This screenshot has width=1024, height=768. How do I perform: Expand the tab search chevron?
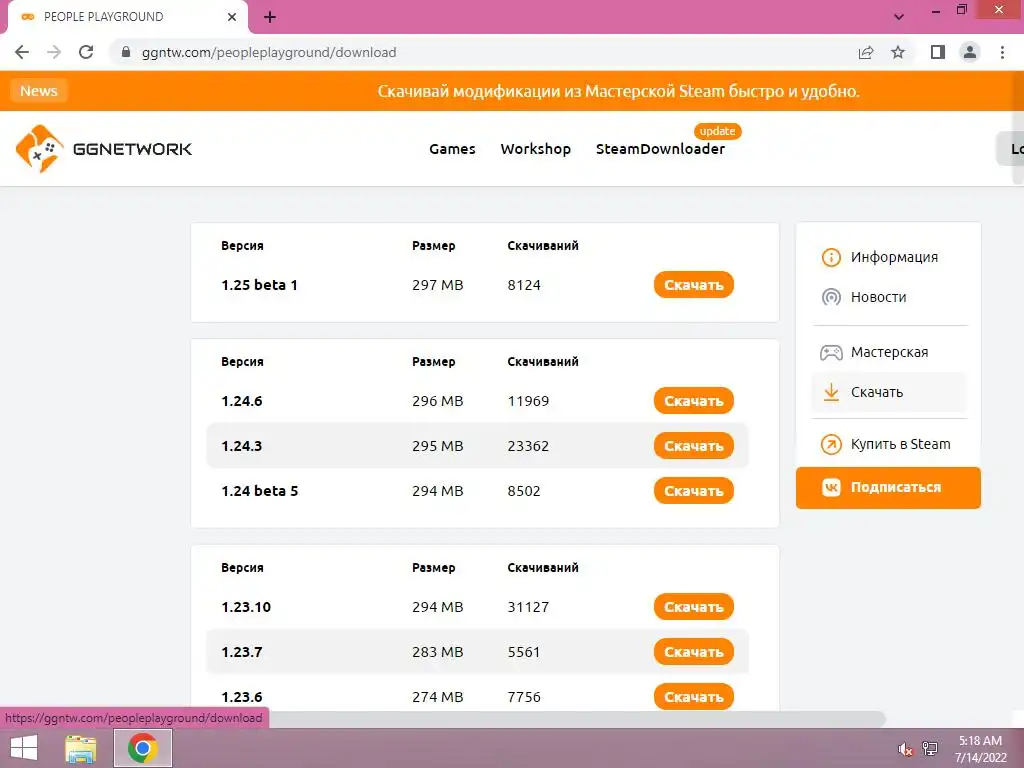click(x=899, y=17)
